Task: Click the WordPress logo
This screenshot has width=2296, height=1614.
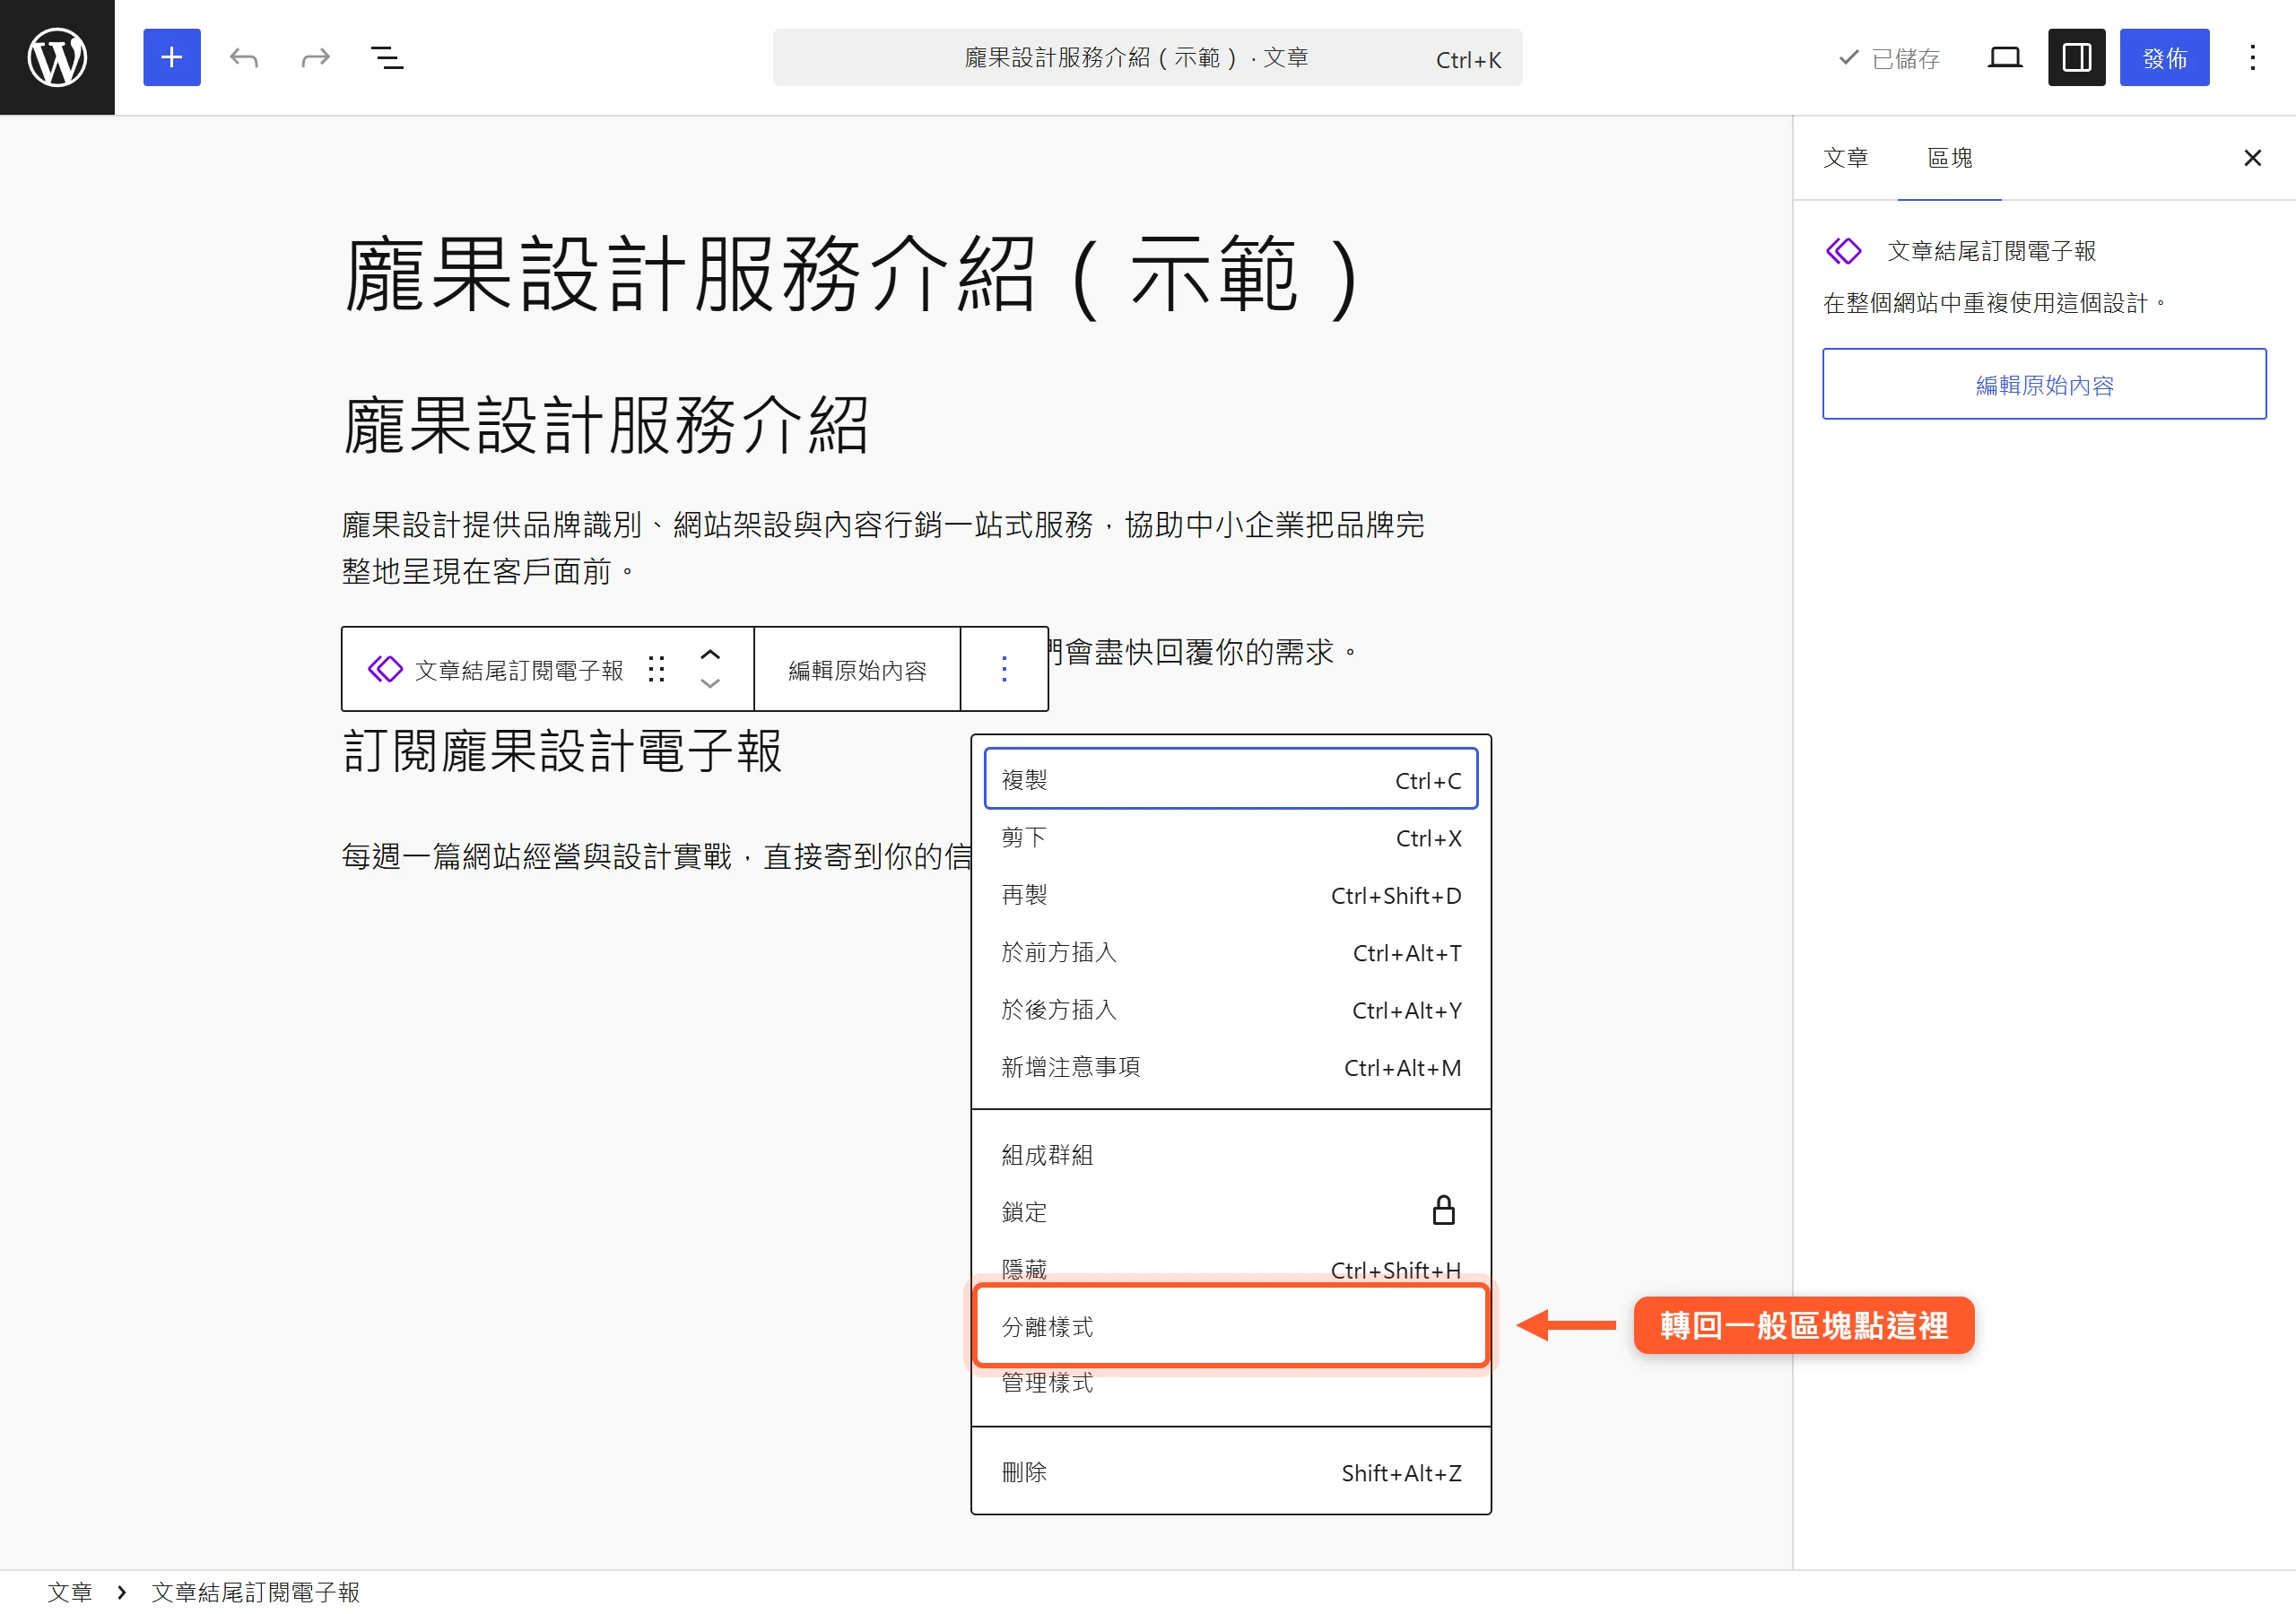Action: 57,57
